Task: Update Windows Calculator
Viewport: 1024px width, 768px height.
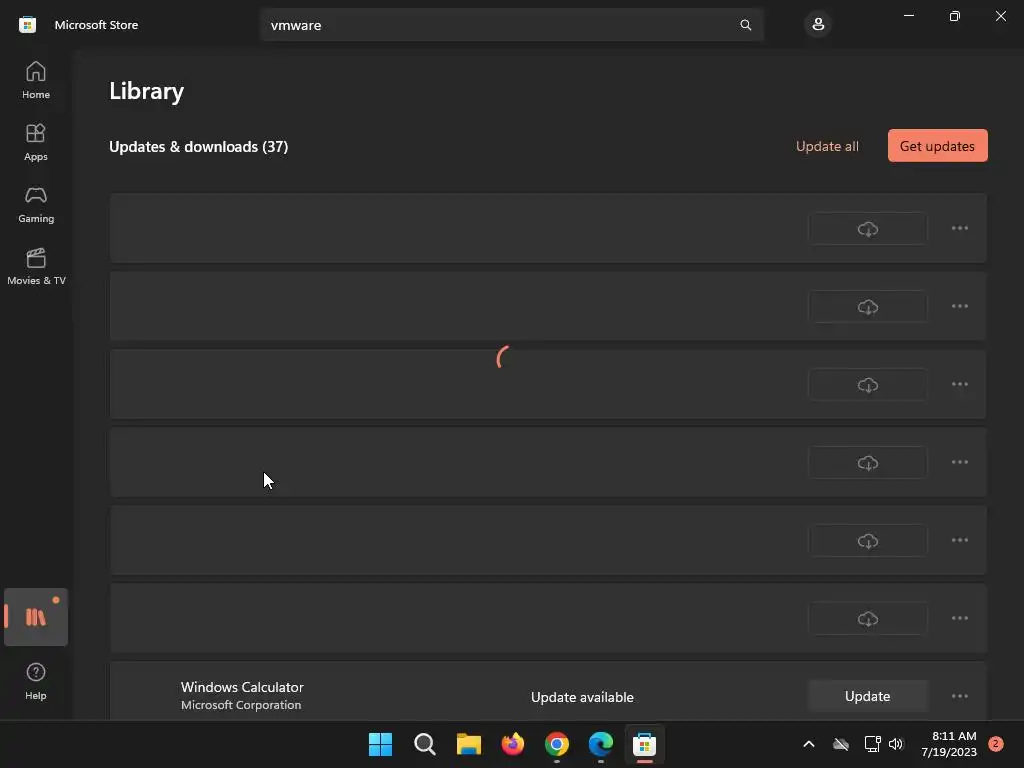Action: pos(867,696)
